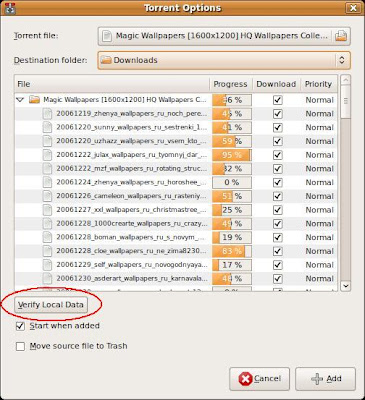The width and height of the screenshot is (365, 400).
Task: Cancel the torrent options dialog
Action: click(259, 379)
